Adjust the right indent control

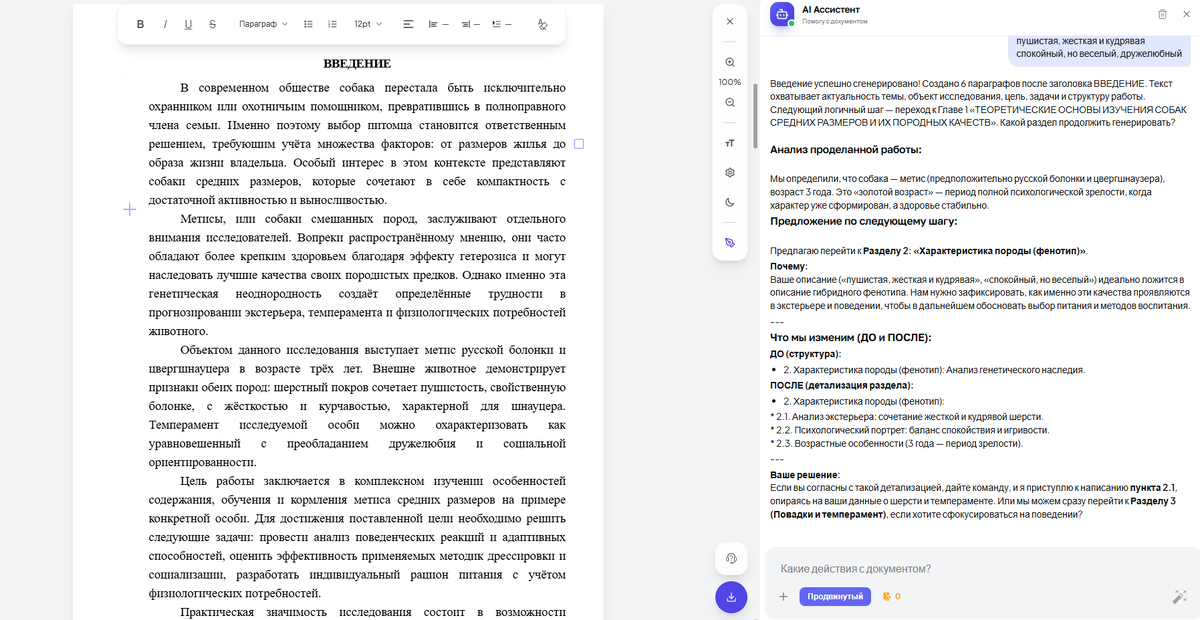[470, 24]
